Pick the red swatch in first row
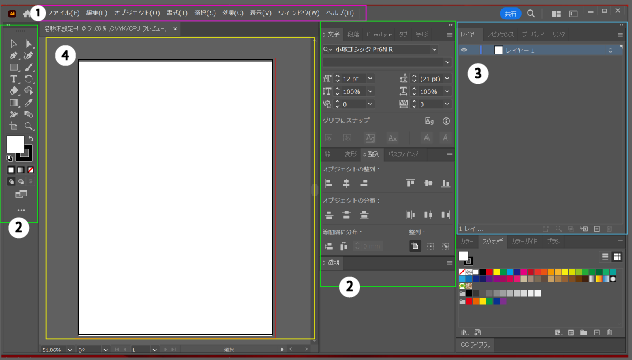Viewport: 632px width, 360px height. [x=489, y=272]
